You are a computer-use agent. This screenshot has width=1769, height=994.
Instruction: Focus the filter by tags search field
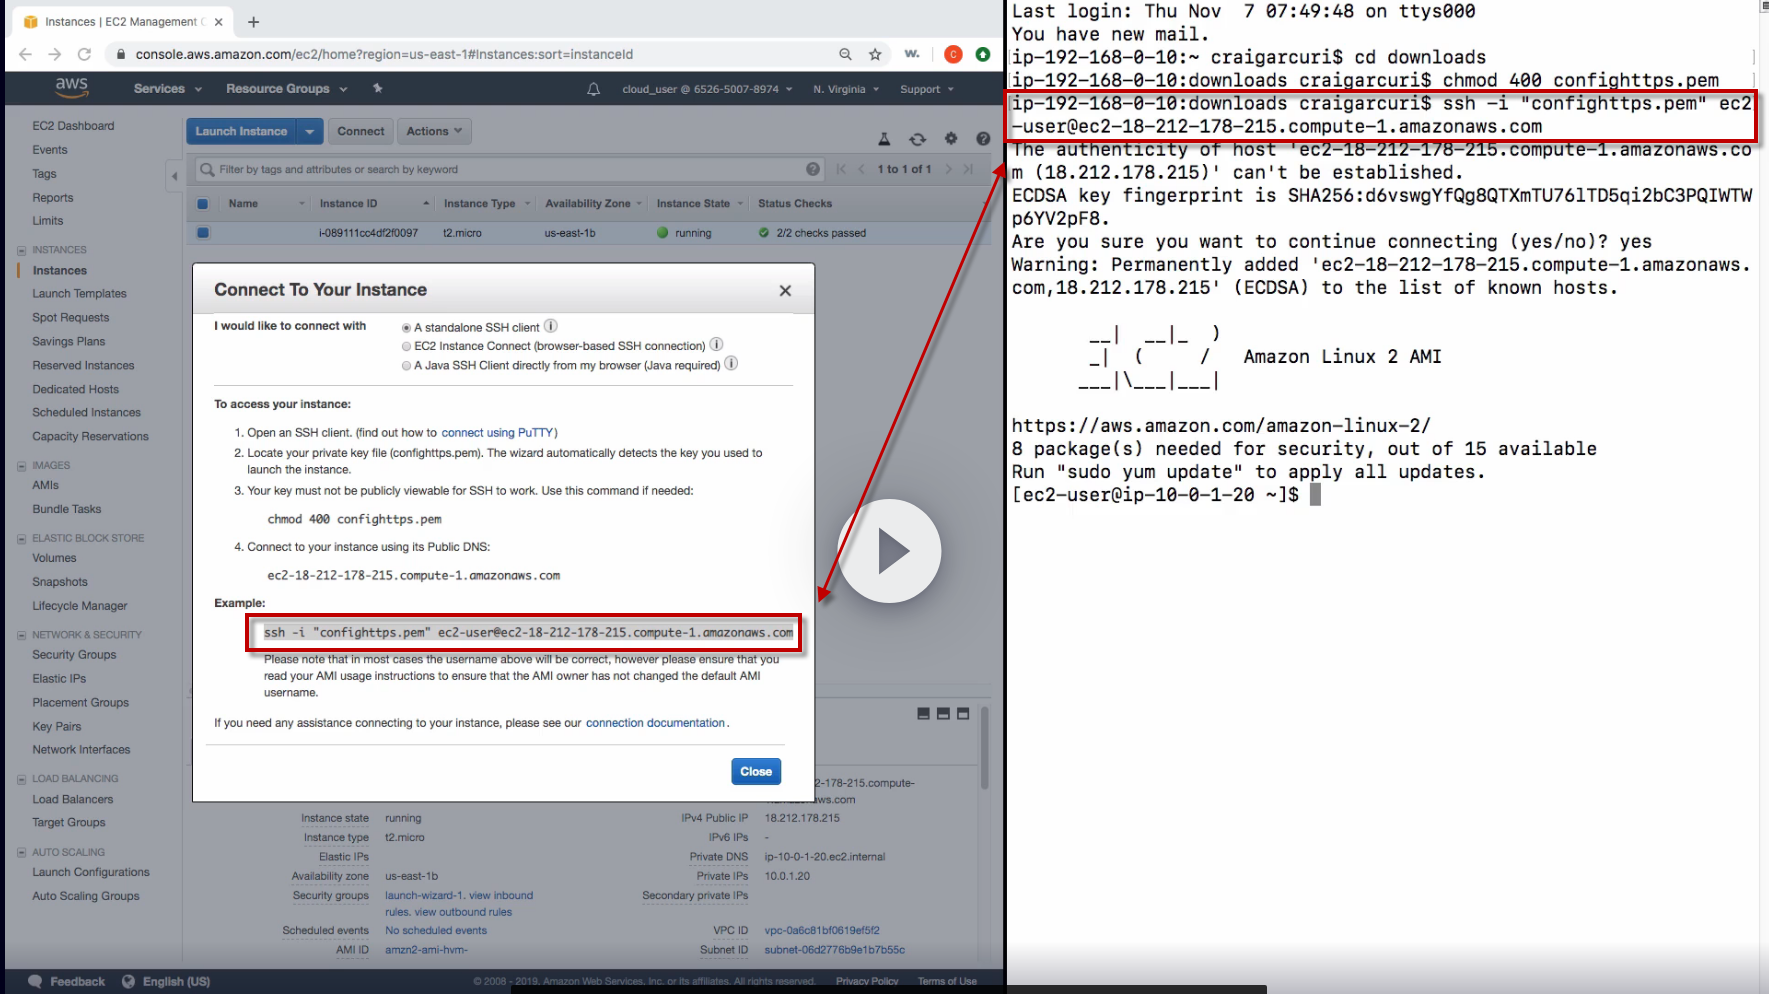[510, 169]
